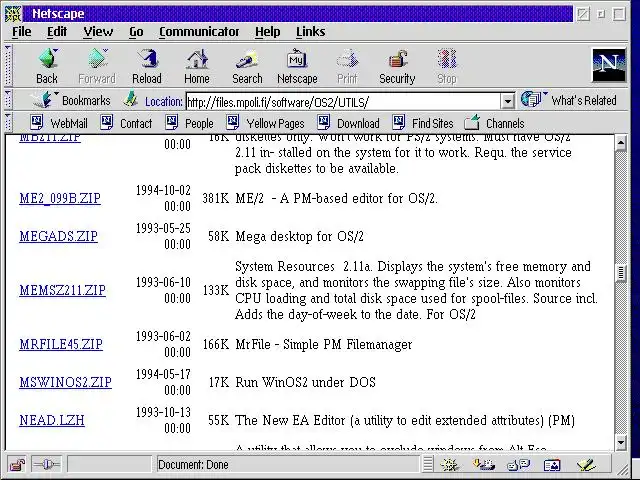Click the '133K' file size
Screen dimensions: 640x480
(216, 290)
